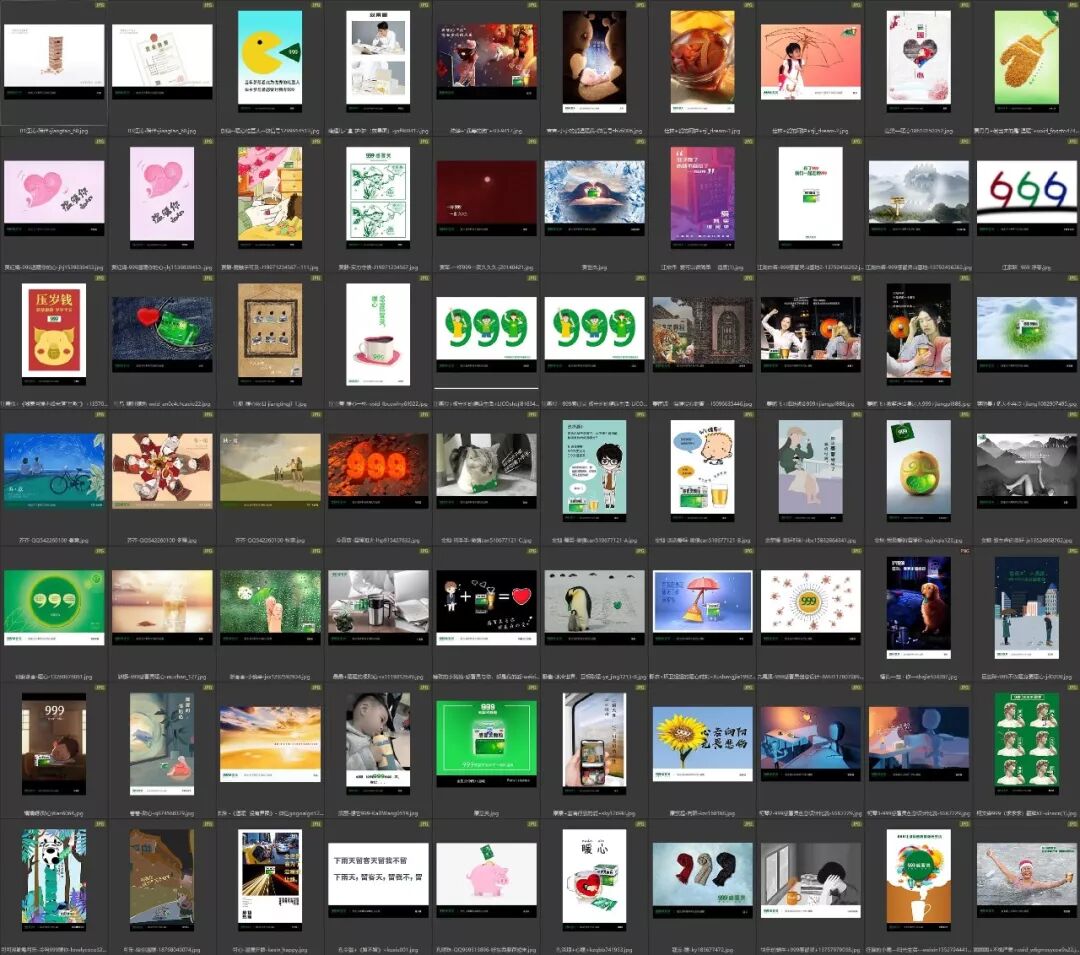
Task: Select the tiger and arched door collage
Action: coord(703,335)
